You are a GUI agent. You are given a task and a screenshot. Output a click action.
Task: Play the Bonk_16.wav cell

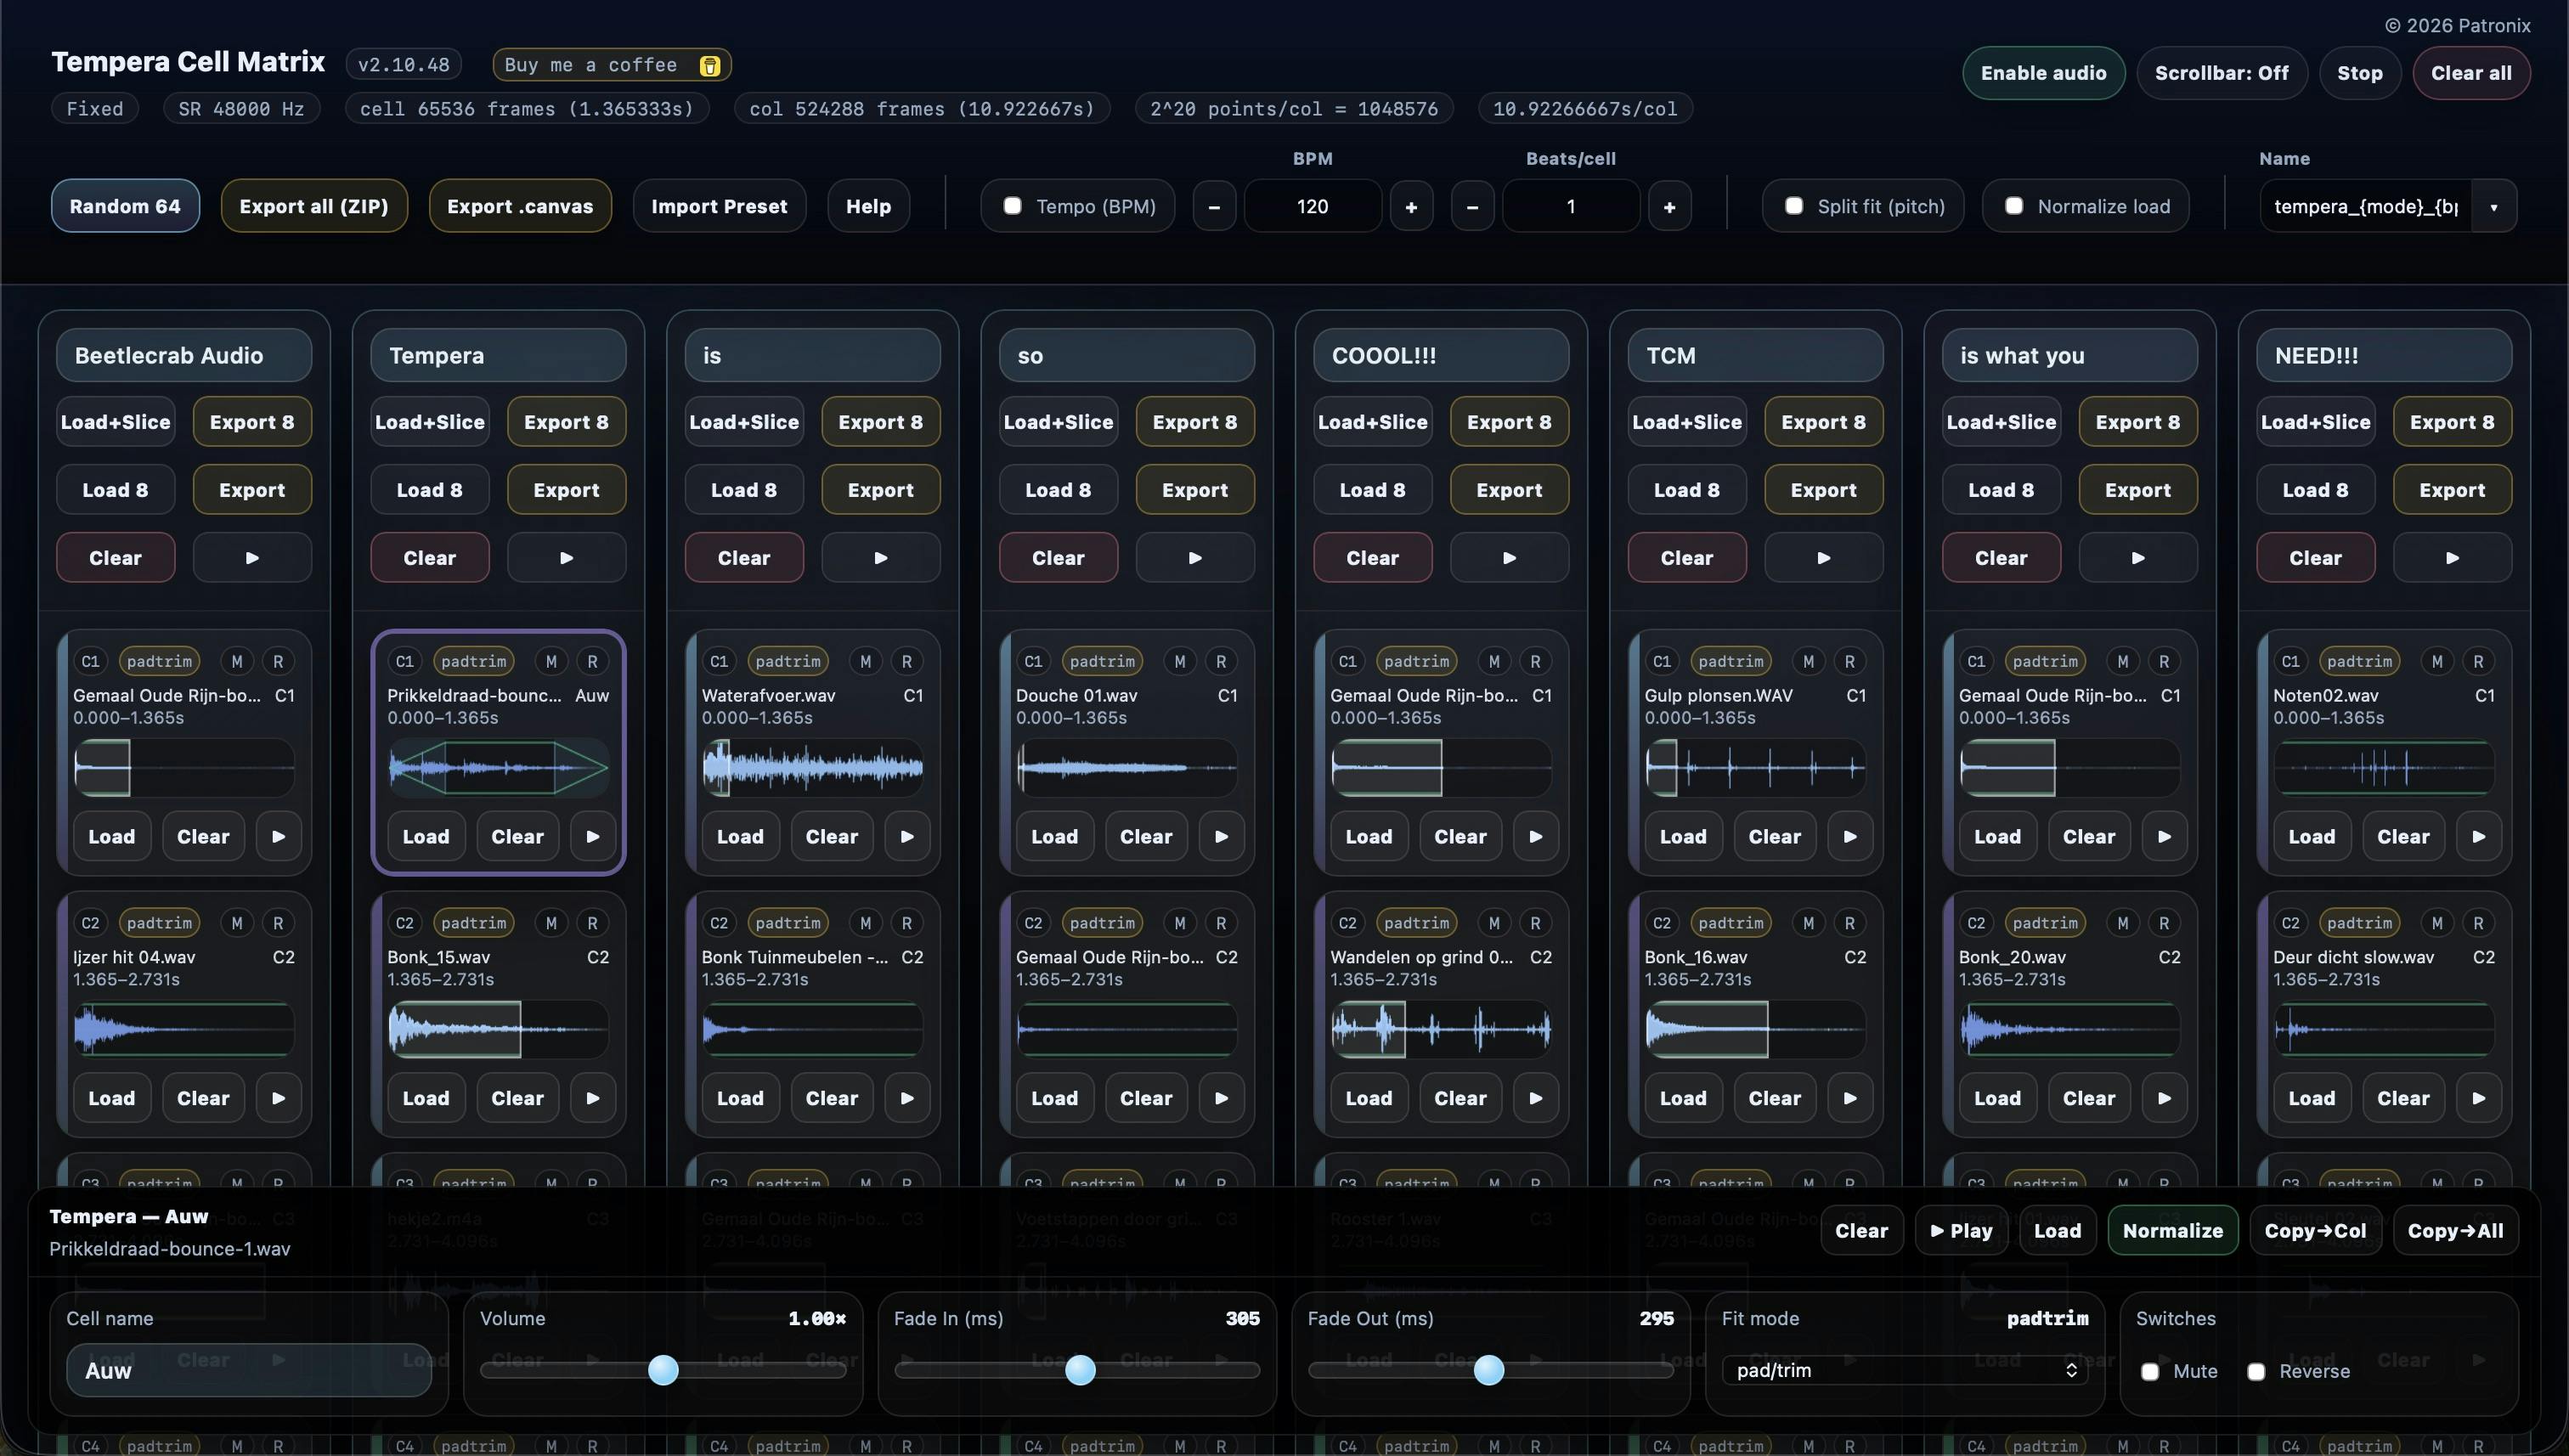tap(1850, 1098)
